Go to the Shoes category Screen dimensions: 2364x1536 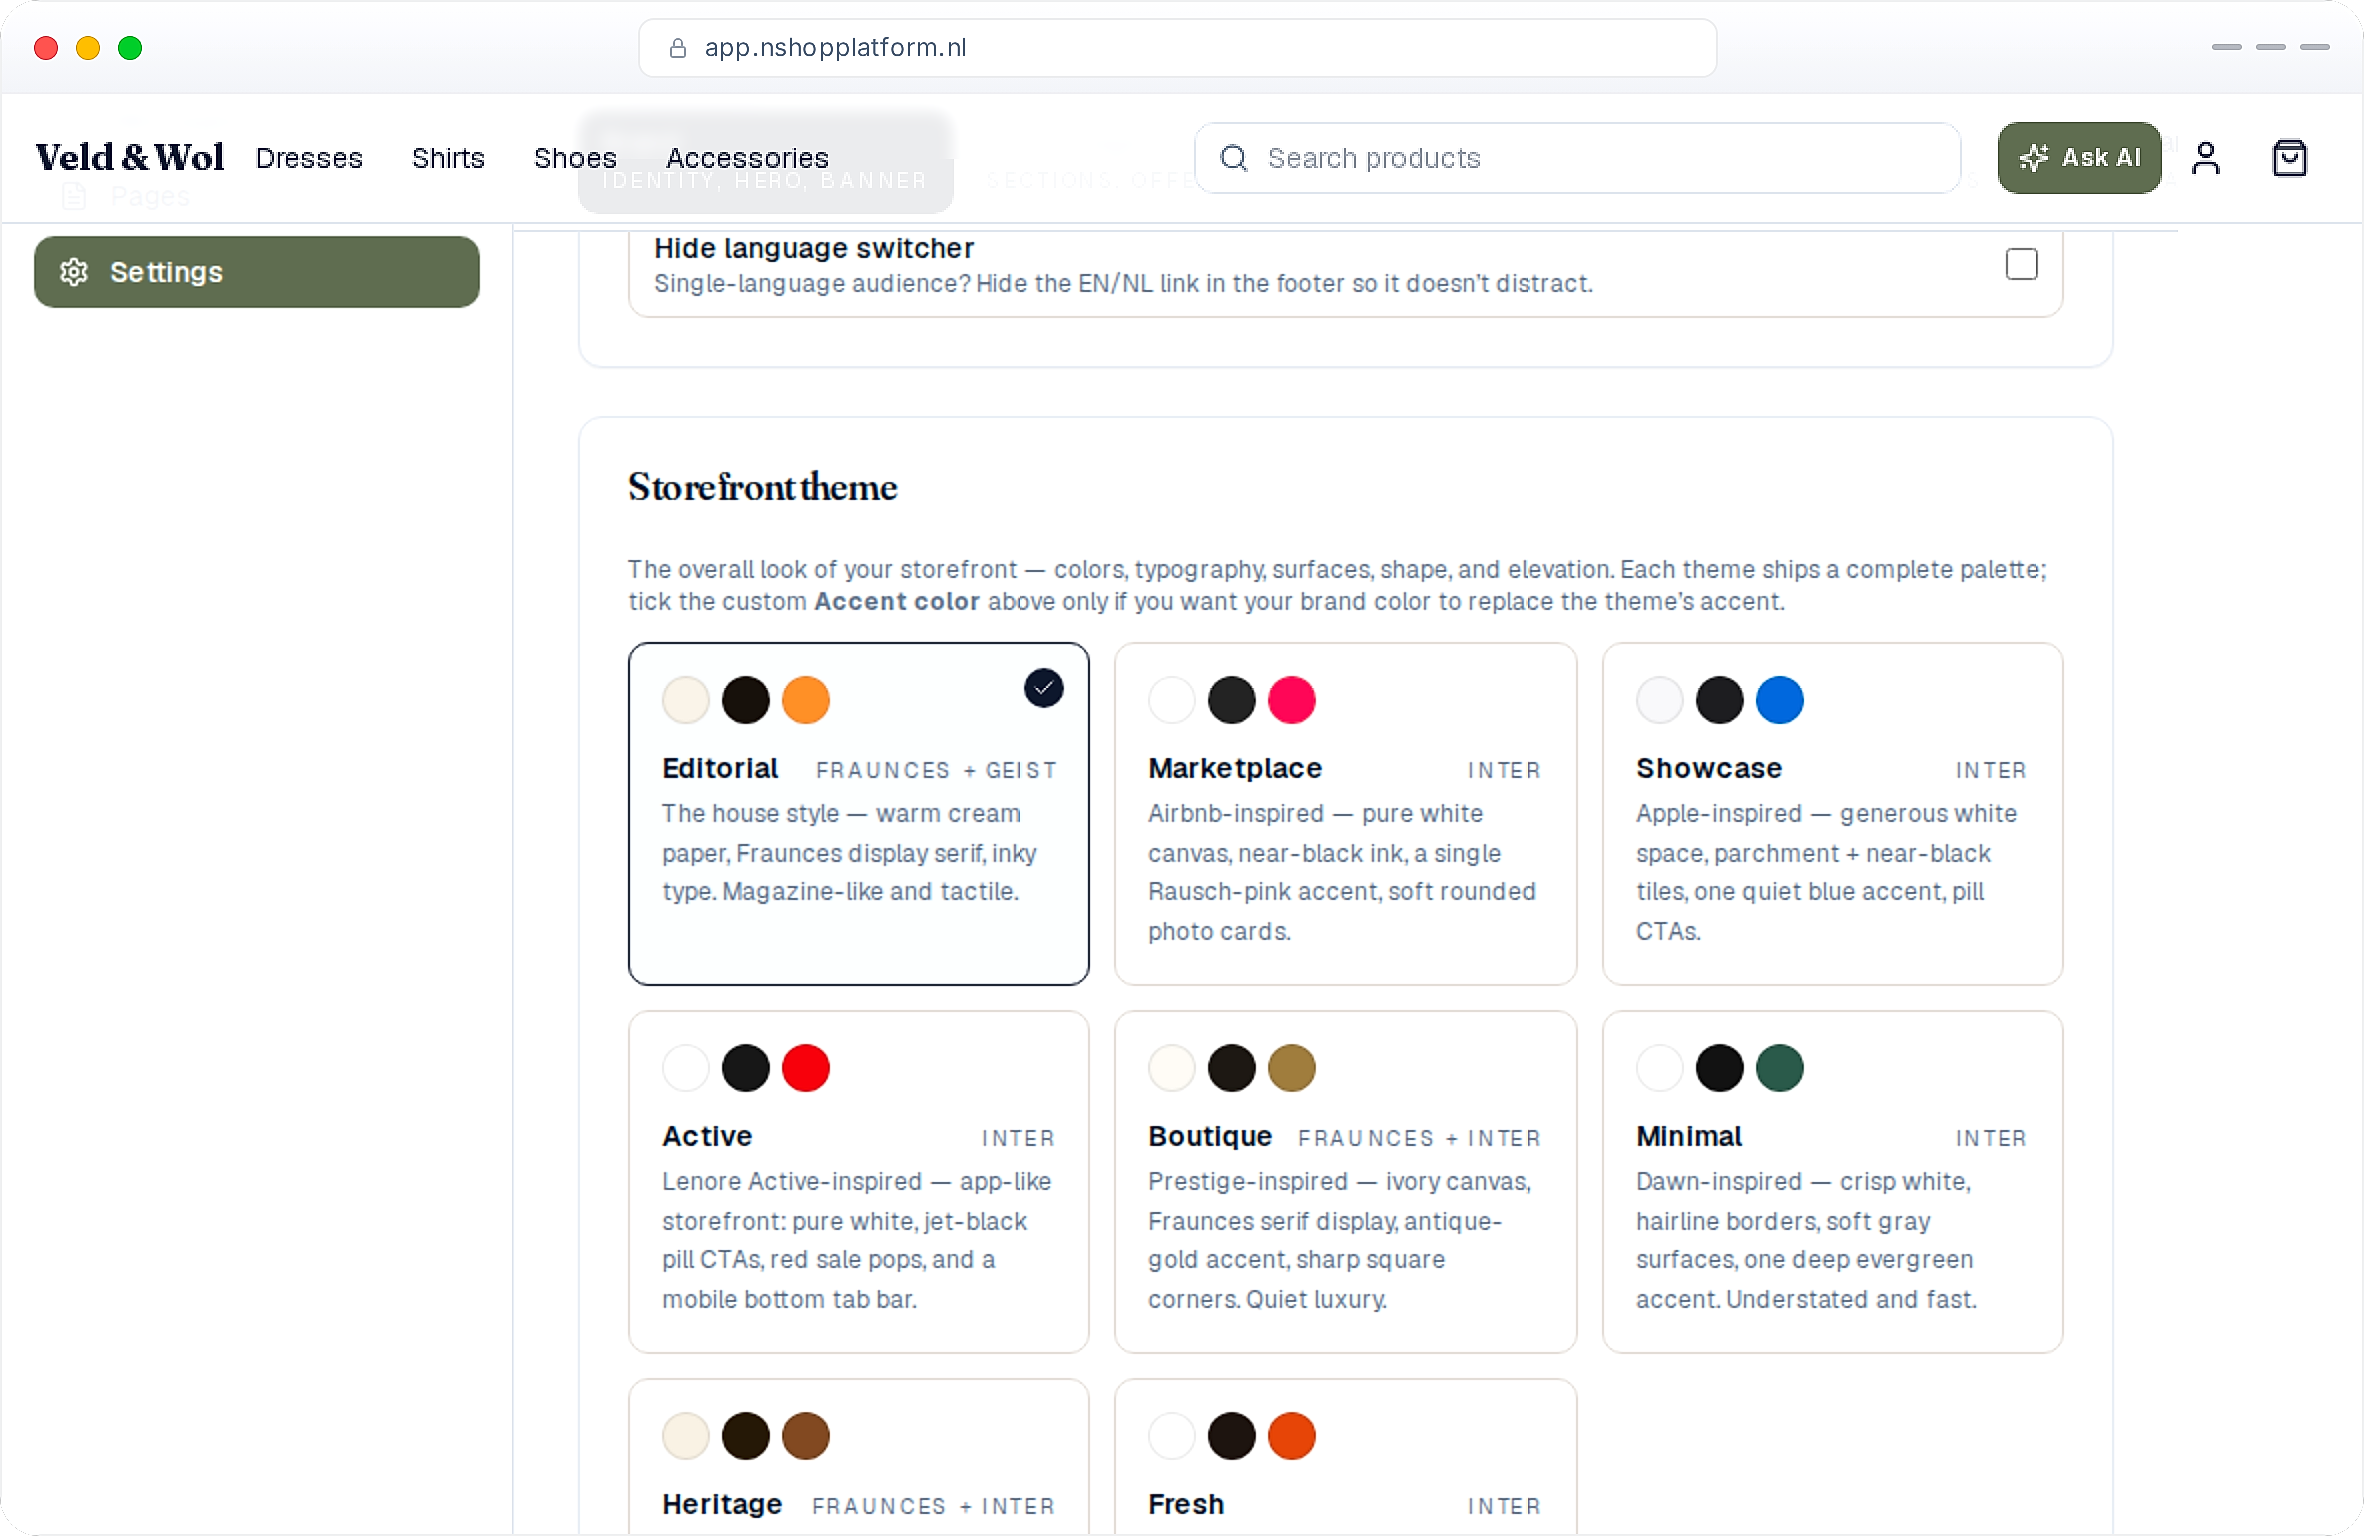[575, 158]
